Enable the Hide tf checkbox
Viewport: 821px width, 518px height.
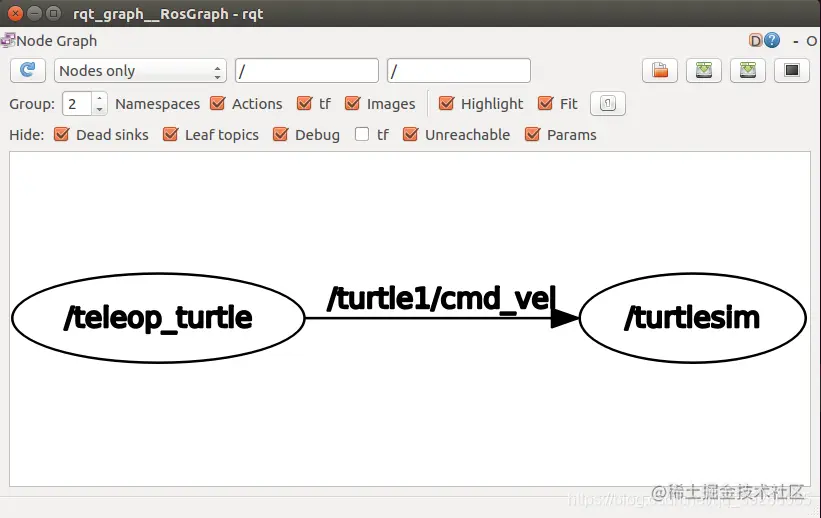click(x=362, y=135)
